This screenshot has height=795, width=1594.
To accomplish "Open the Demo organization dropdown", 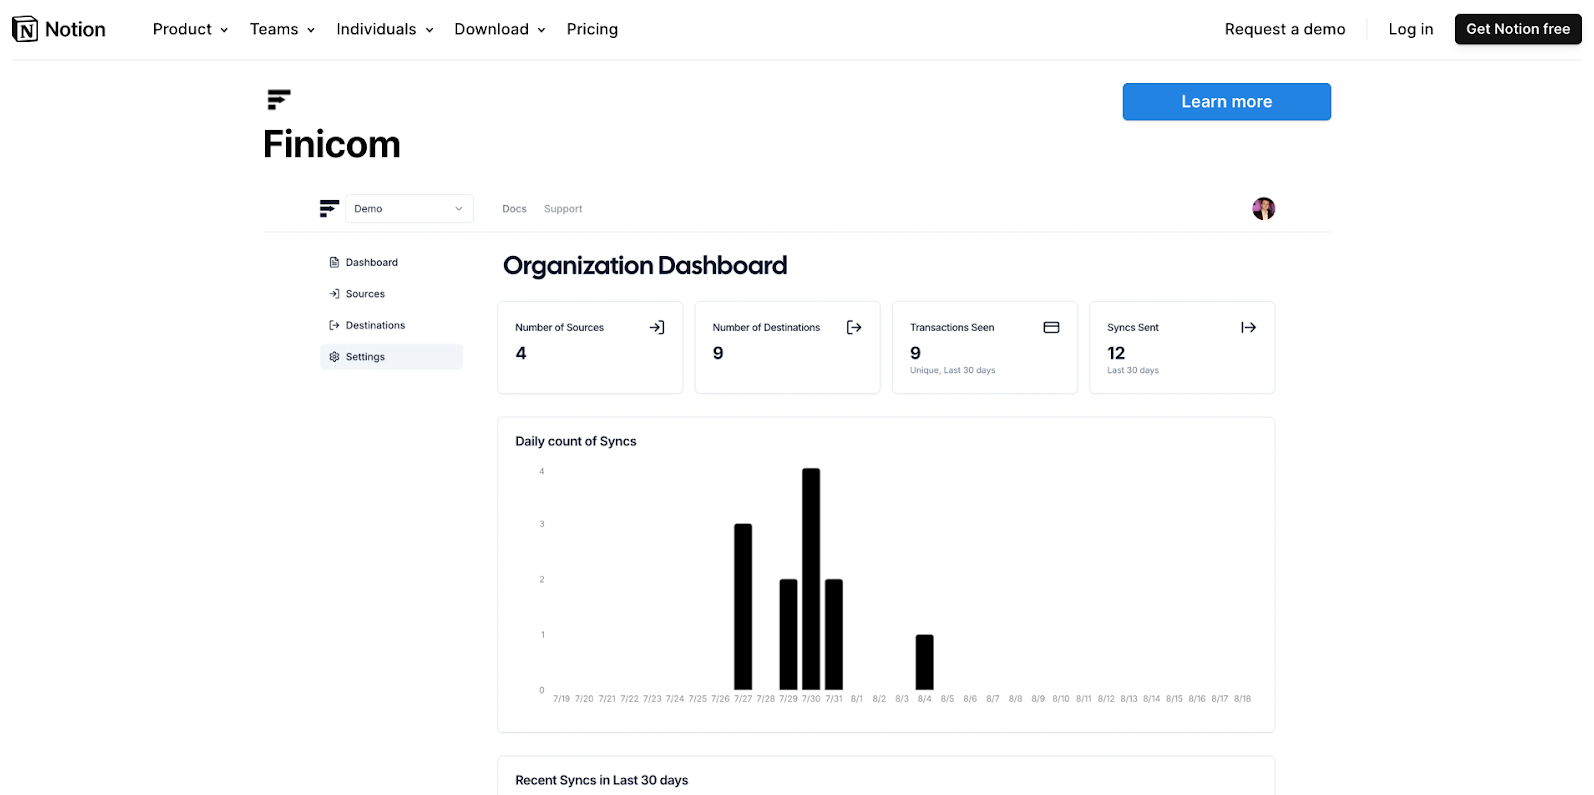I will 409,209.
